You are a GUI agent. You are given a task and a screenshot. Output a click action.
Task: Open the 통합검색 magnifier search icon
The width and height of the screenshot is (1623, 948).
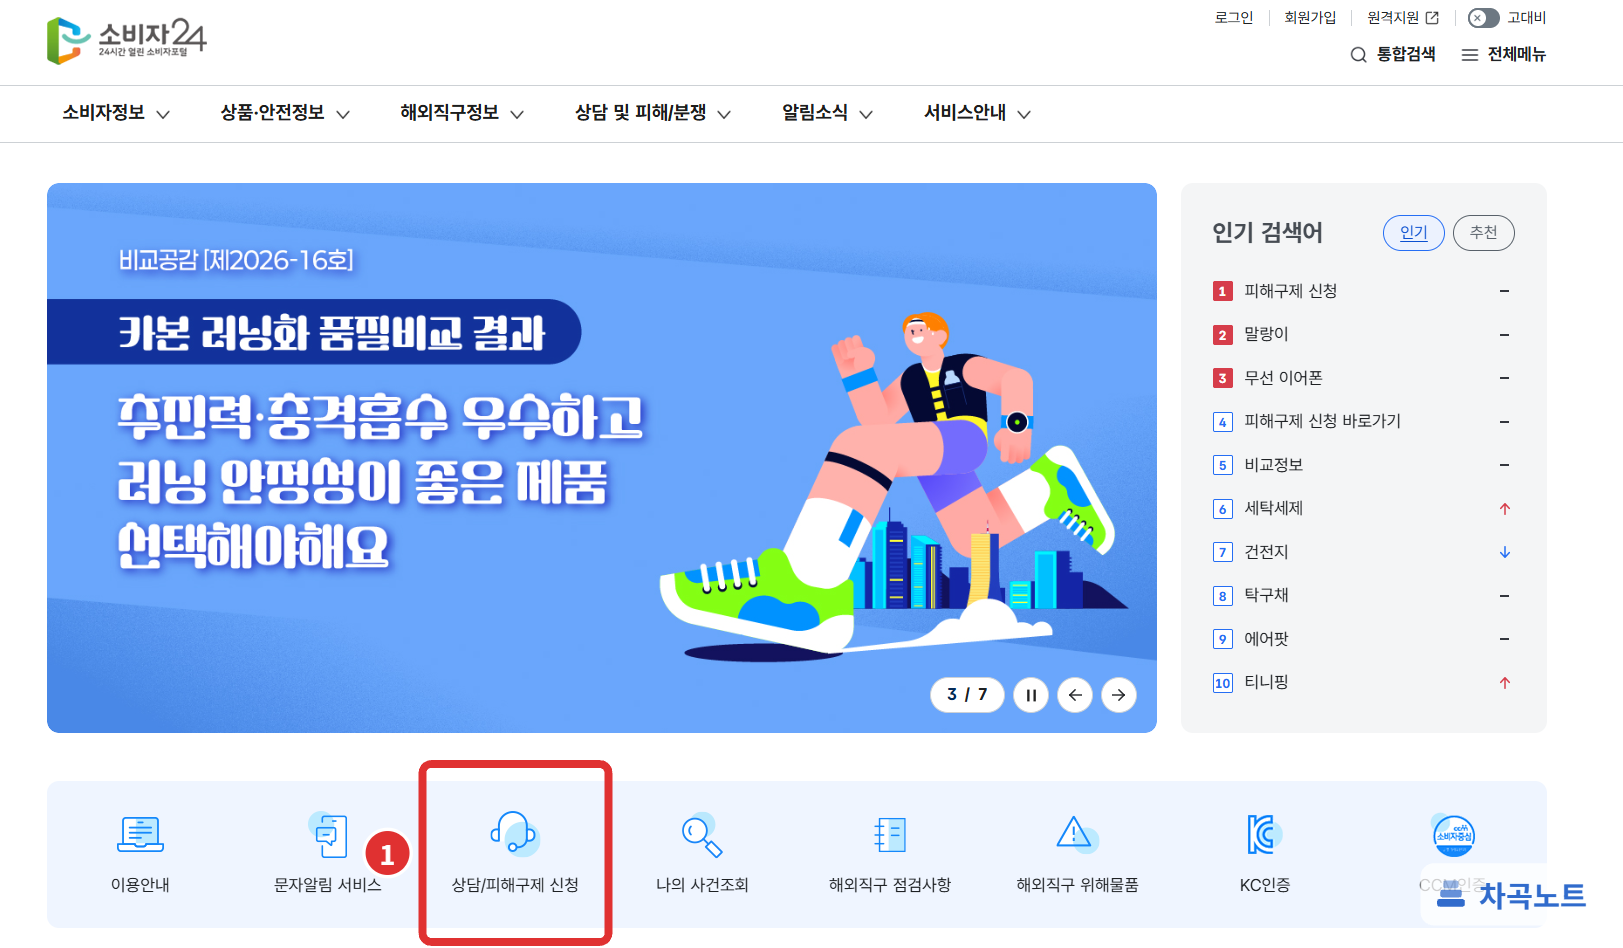point(1358,55)
